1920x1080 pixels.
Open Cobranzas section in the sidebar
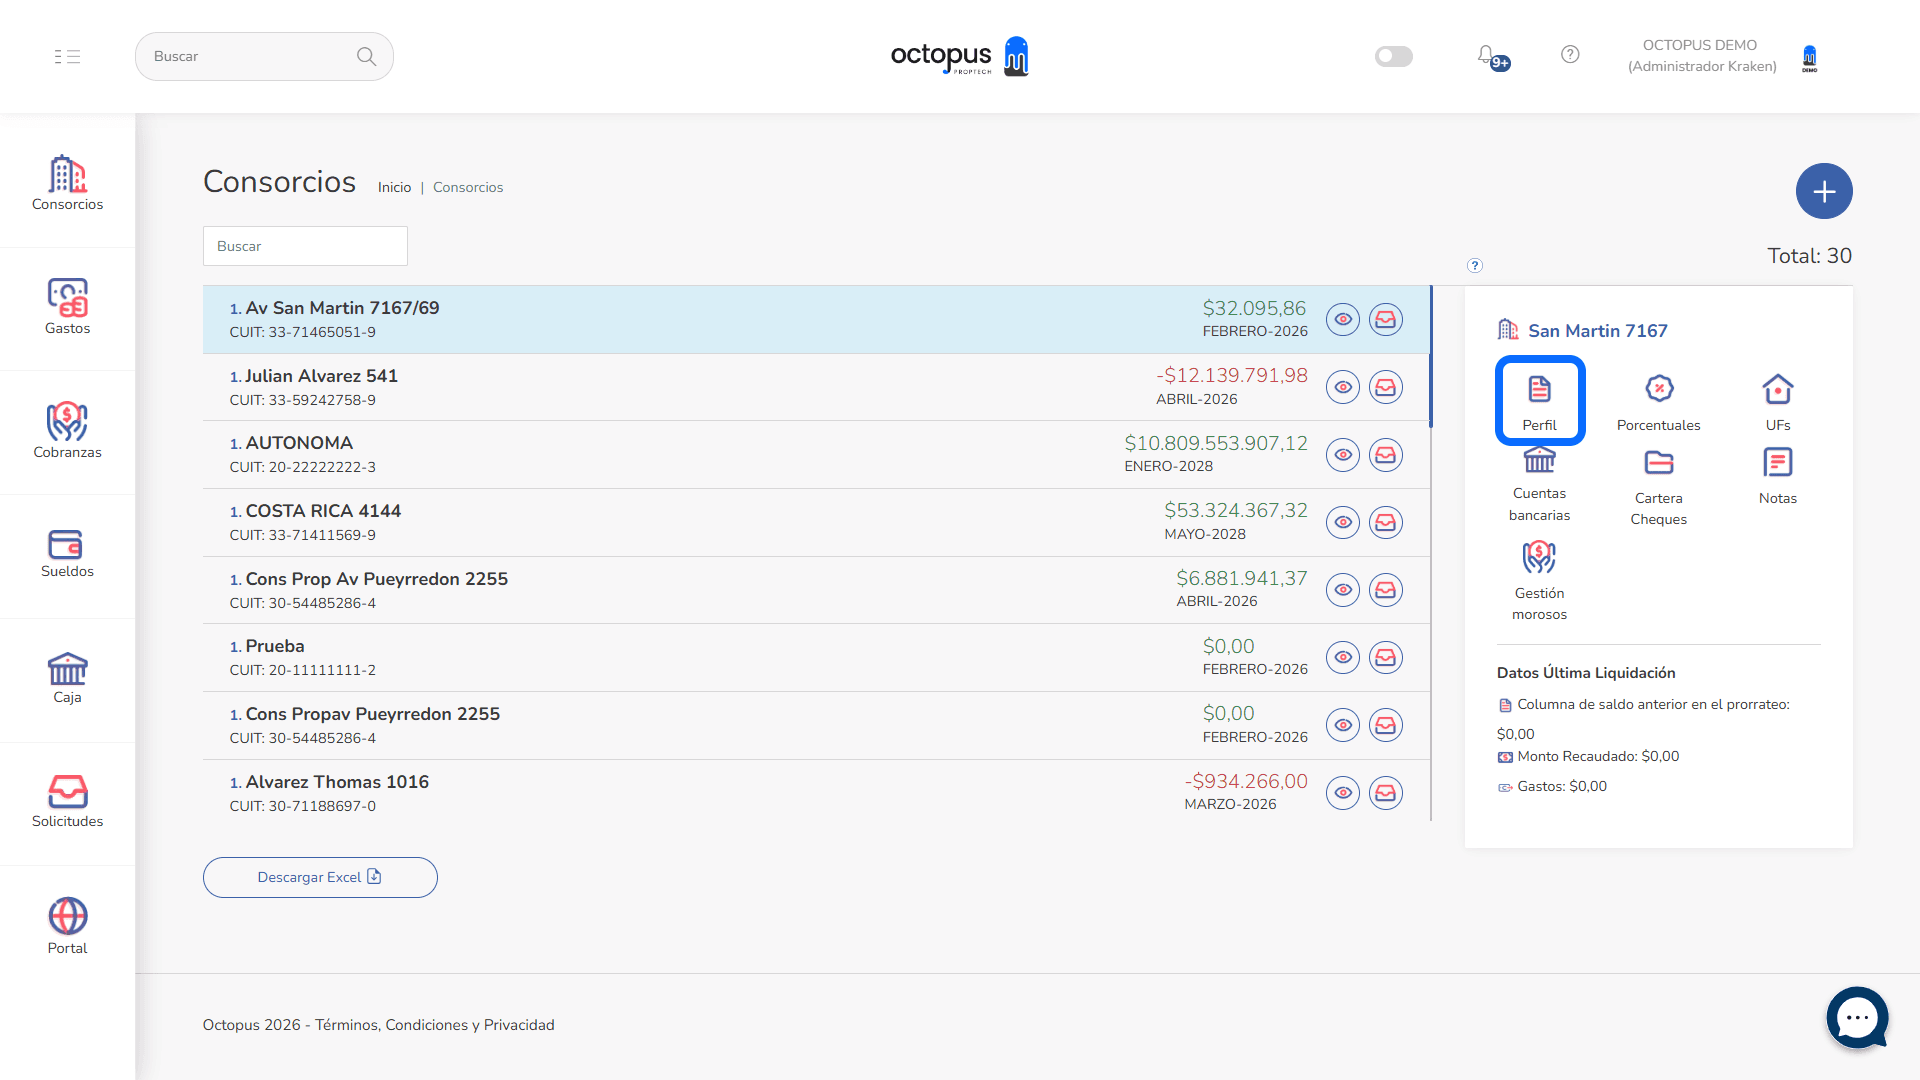click(x=67, y=431)
